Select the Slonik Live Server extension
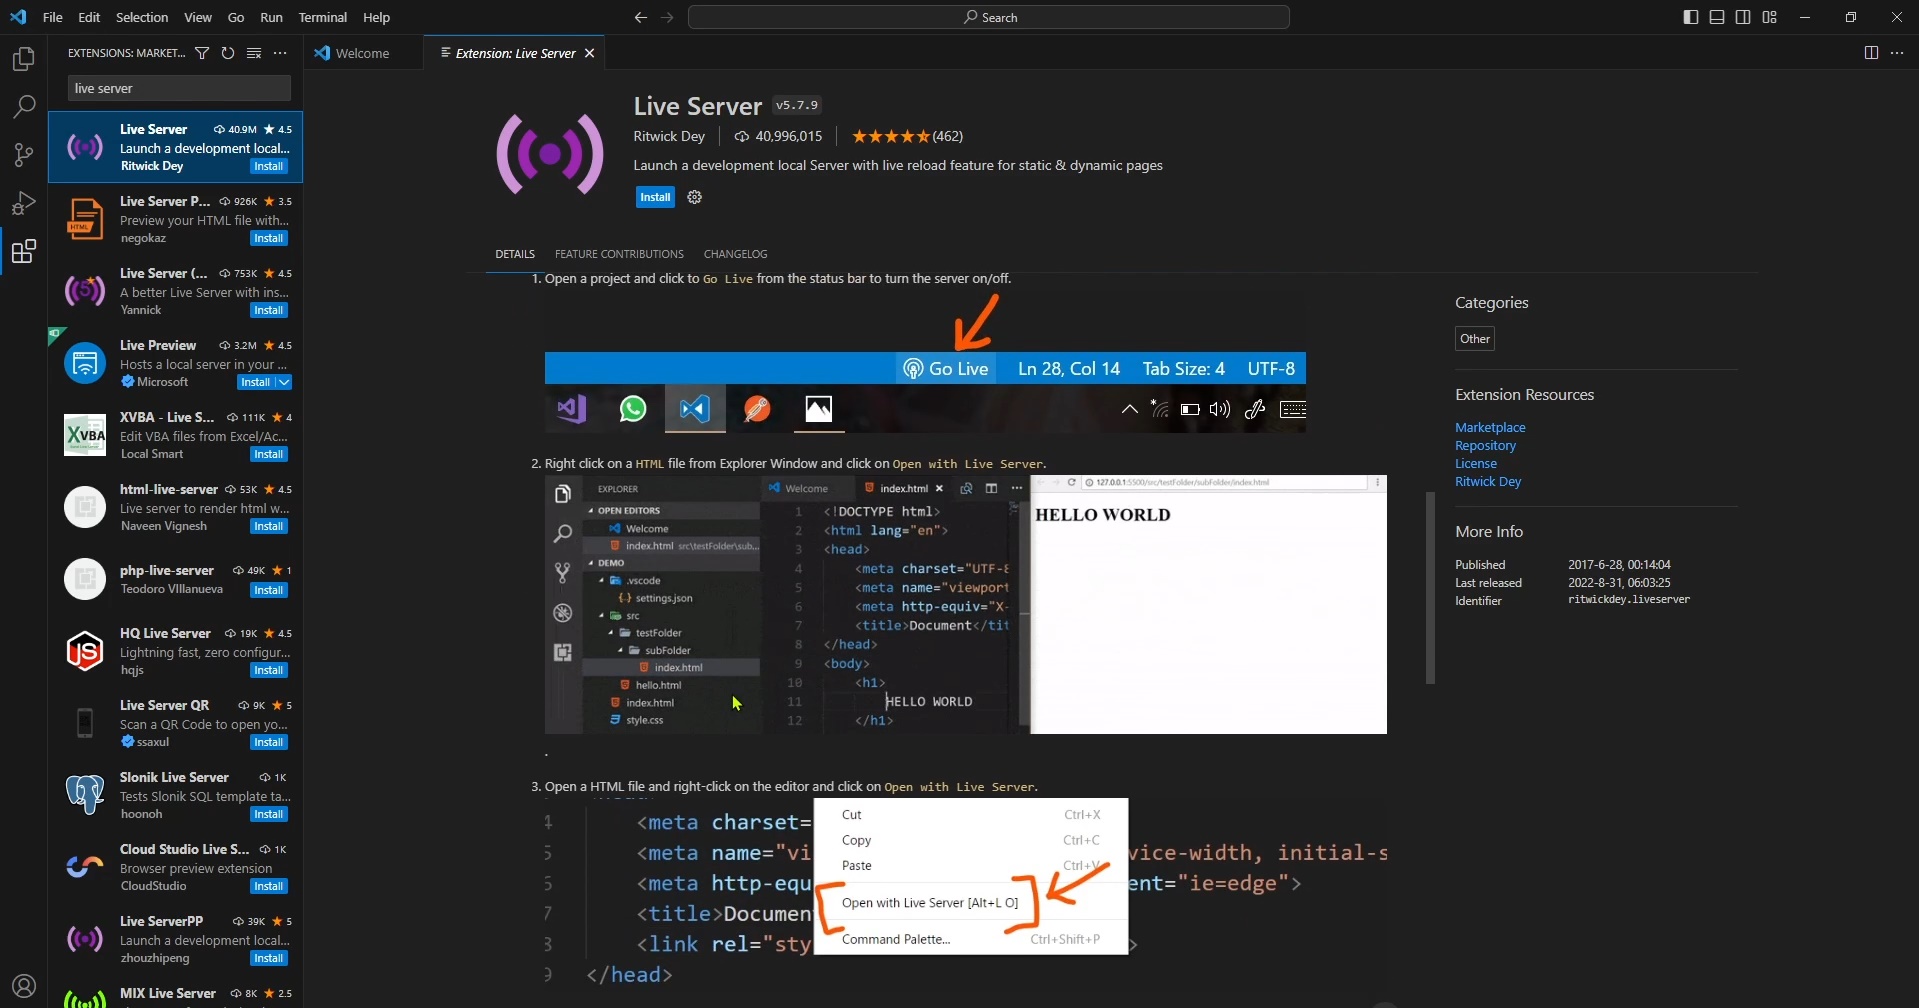Image resolution: width=1919 pixels, height=1008 pixels. click(x=176, y=795)
